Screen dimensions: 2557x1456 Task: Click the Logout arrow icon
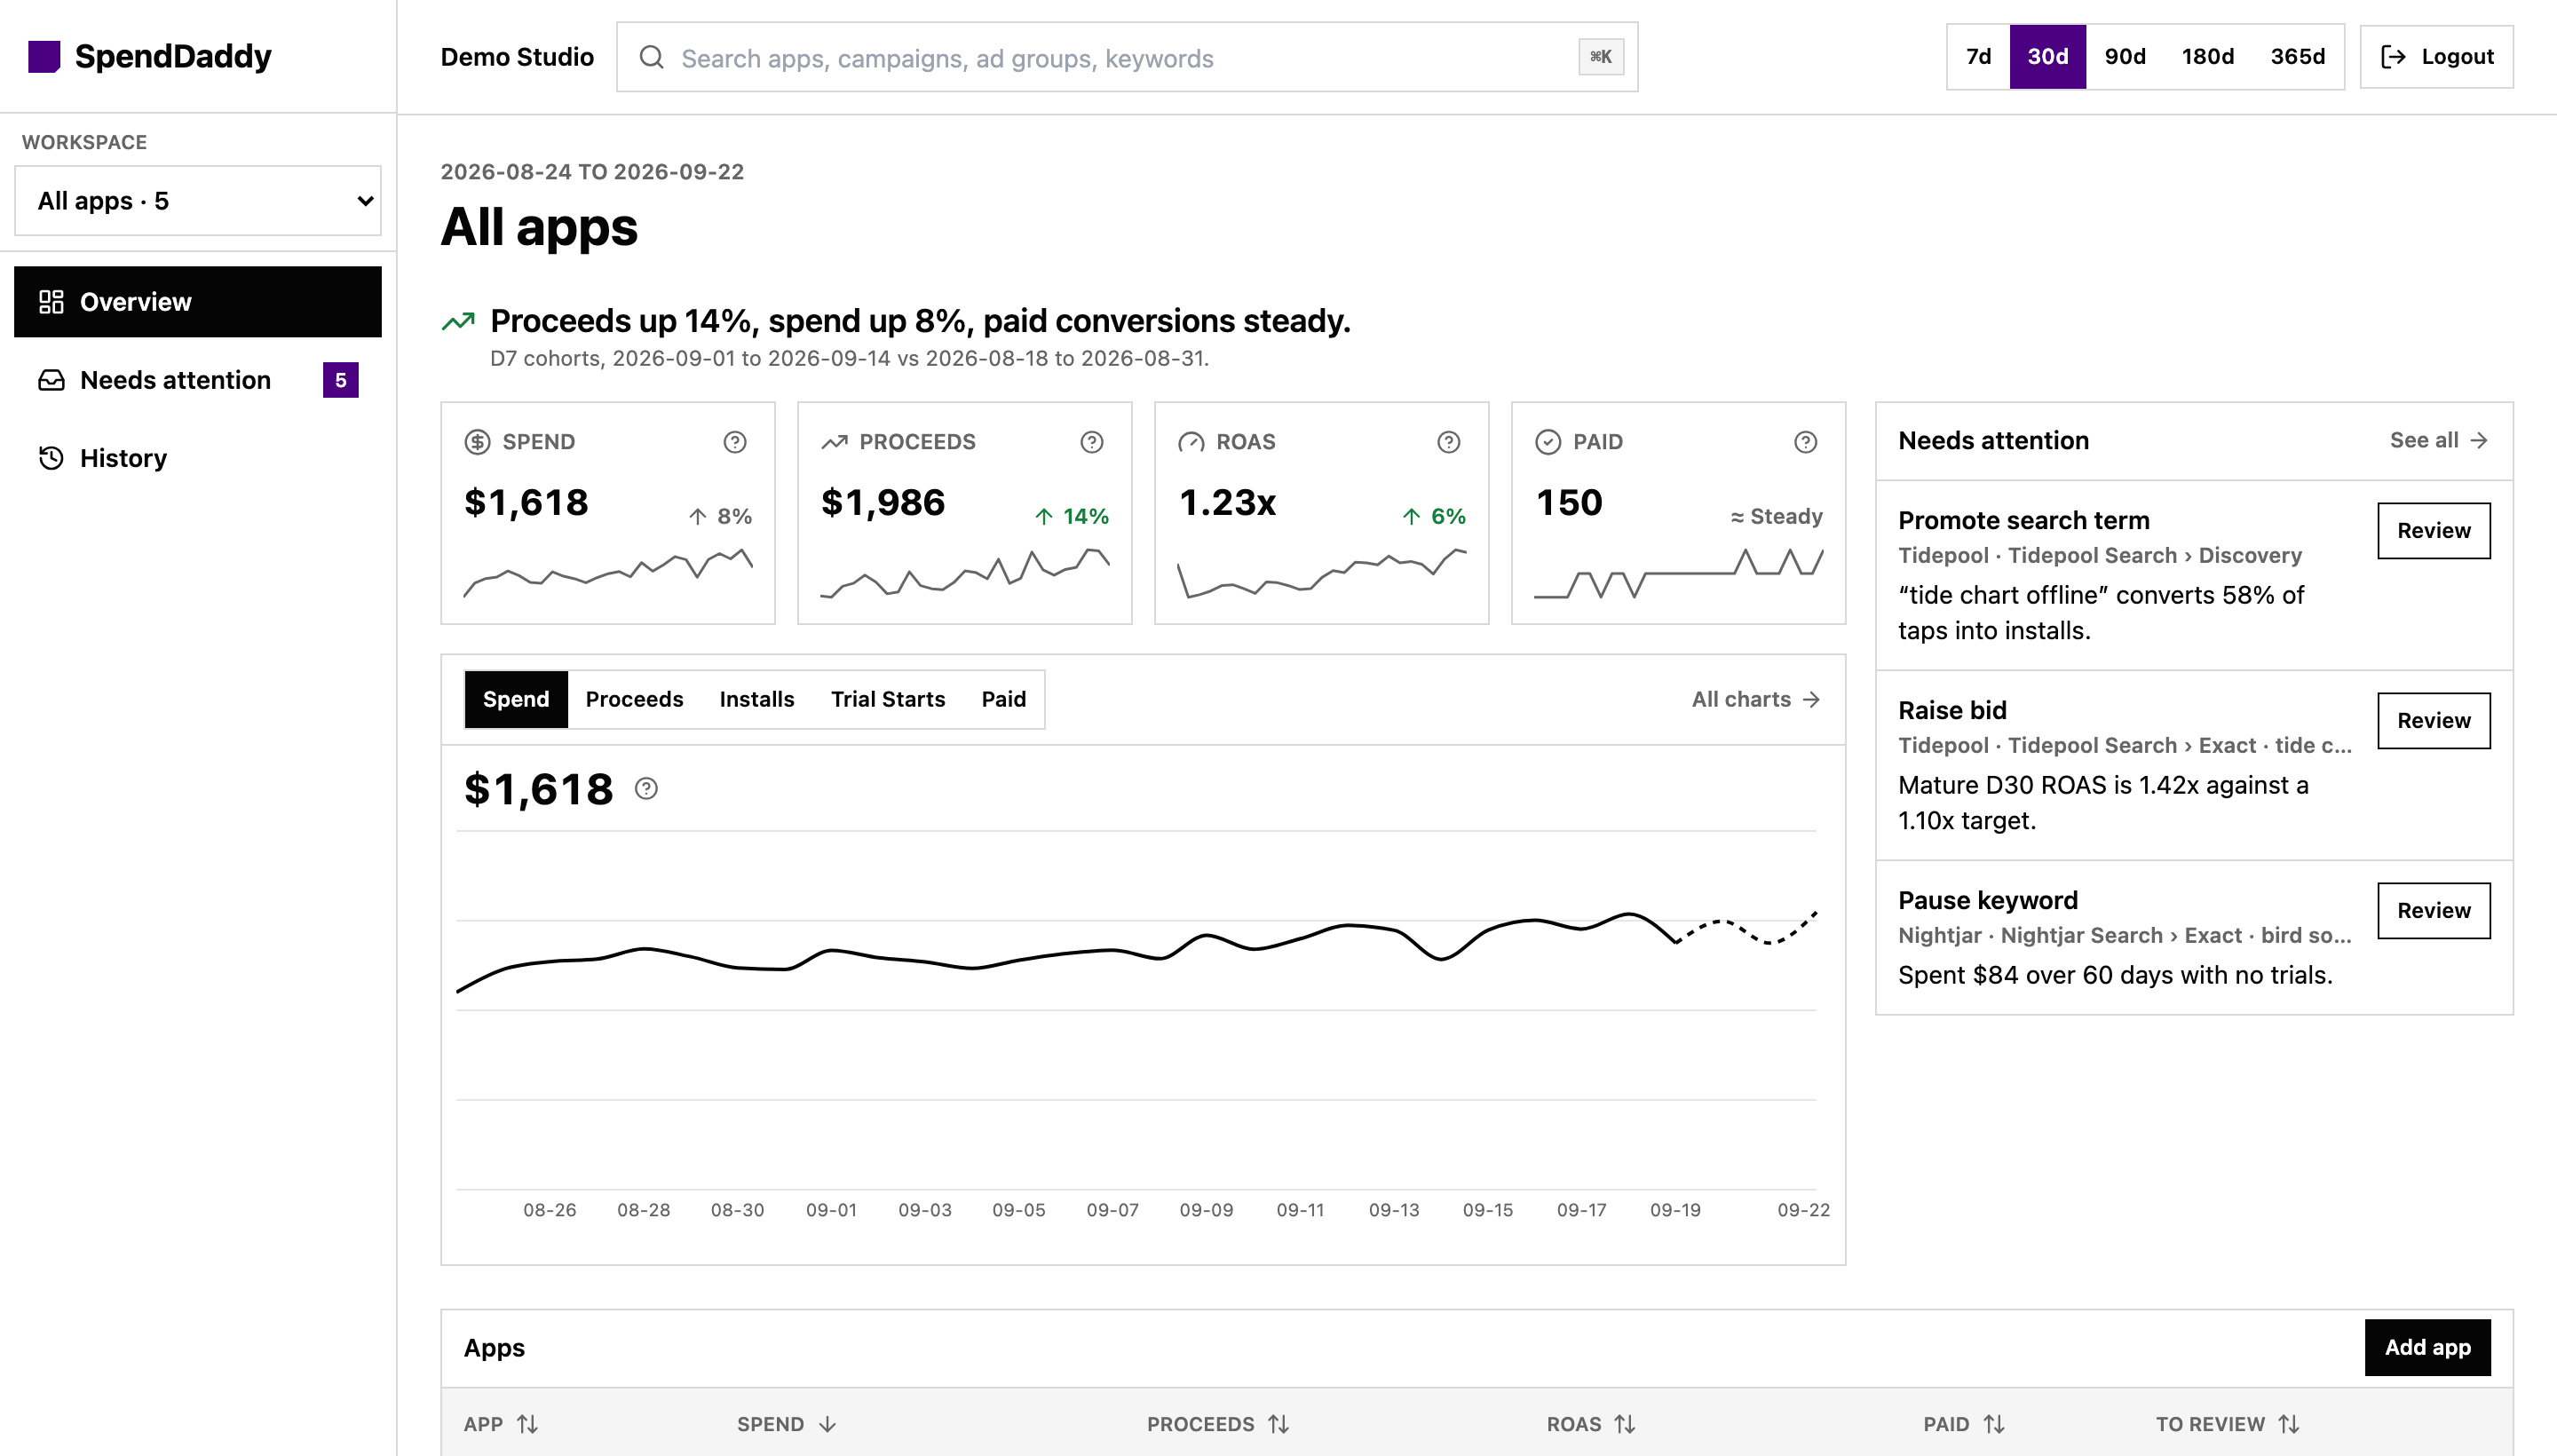[2393, 57]
